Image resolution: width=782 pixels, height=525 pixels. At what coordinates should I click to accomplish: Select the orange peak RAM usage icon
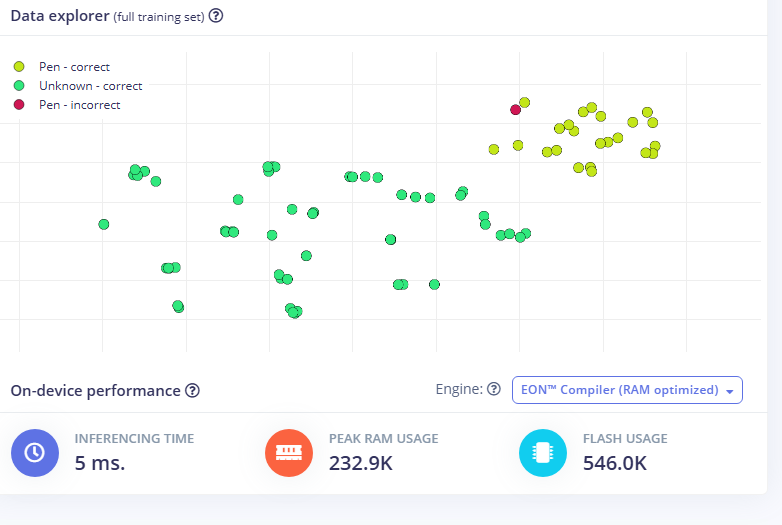coord(289,453)
